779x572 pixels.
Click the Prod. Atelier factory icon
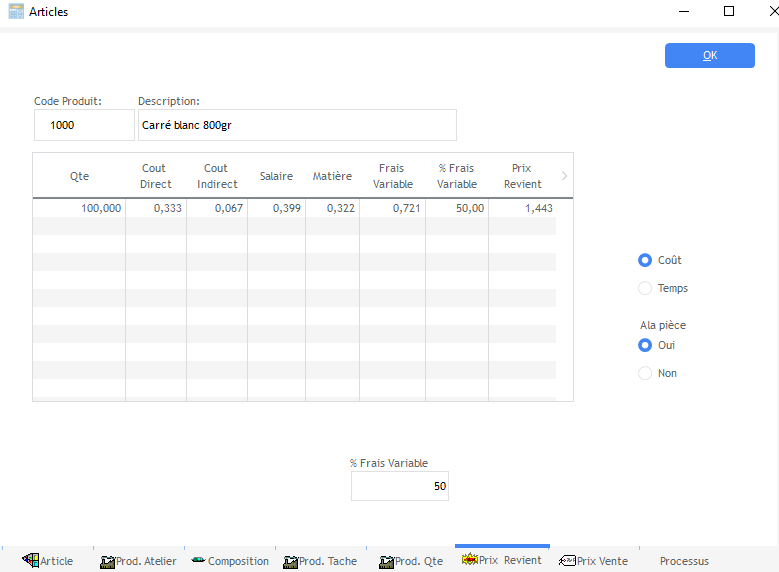108,561
